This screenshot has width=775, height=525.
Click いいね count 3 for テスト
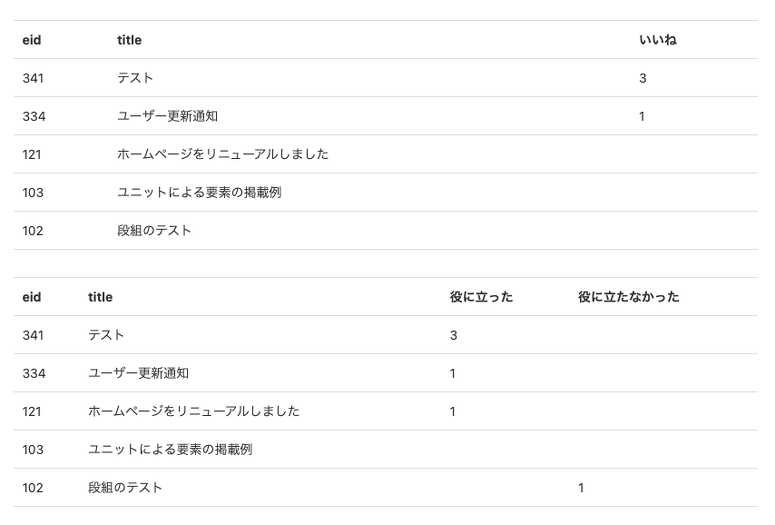[643, 78]
